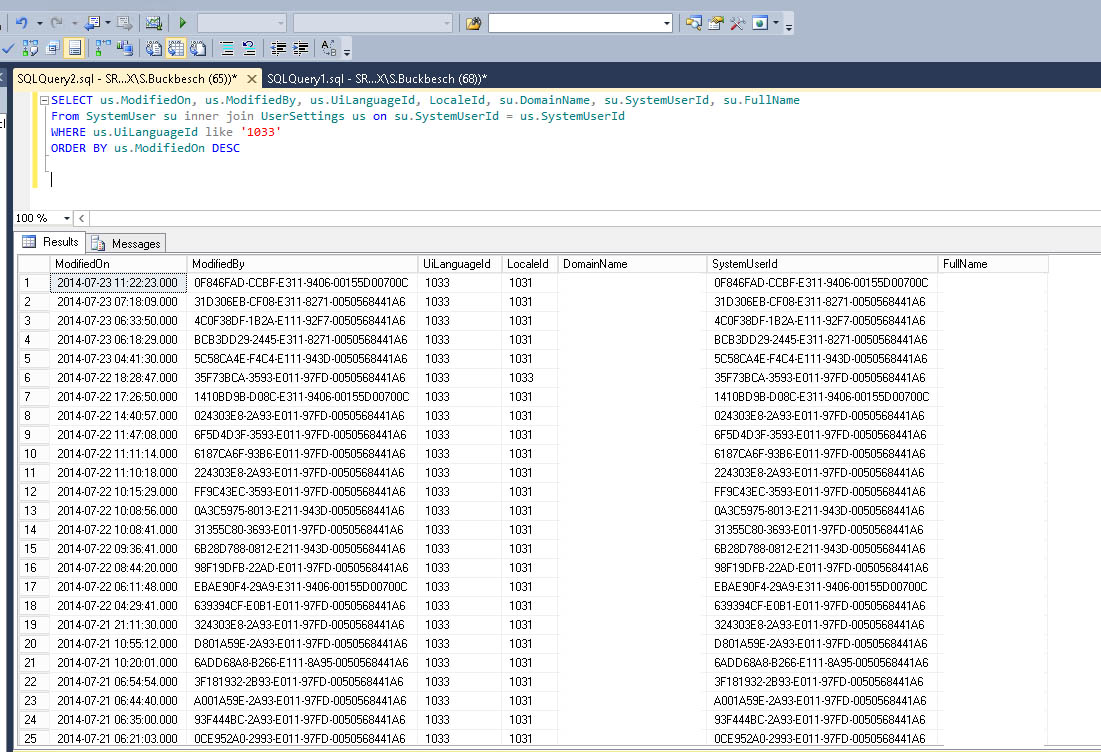The width and height of the screenshot is (1101, 752).
Task: Toggle the highlighted Query Options button
Action: coord(74,47)
